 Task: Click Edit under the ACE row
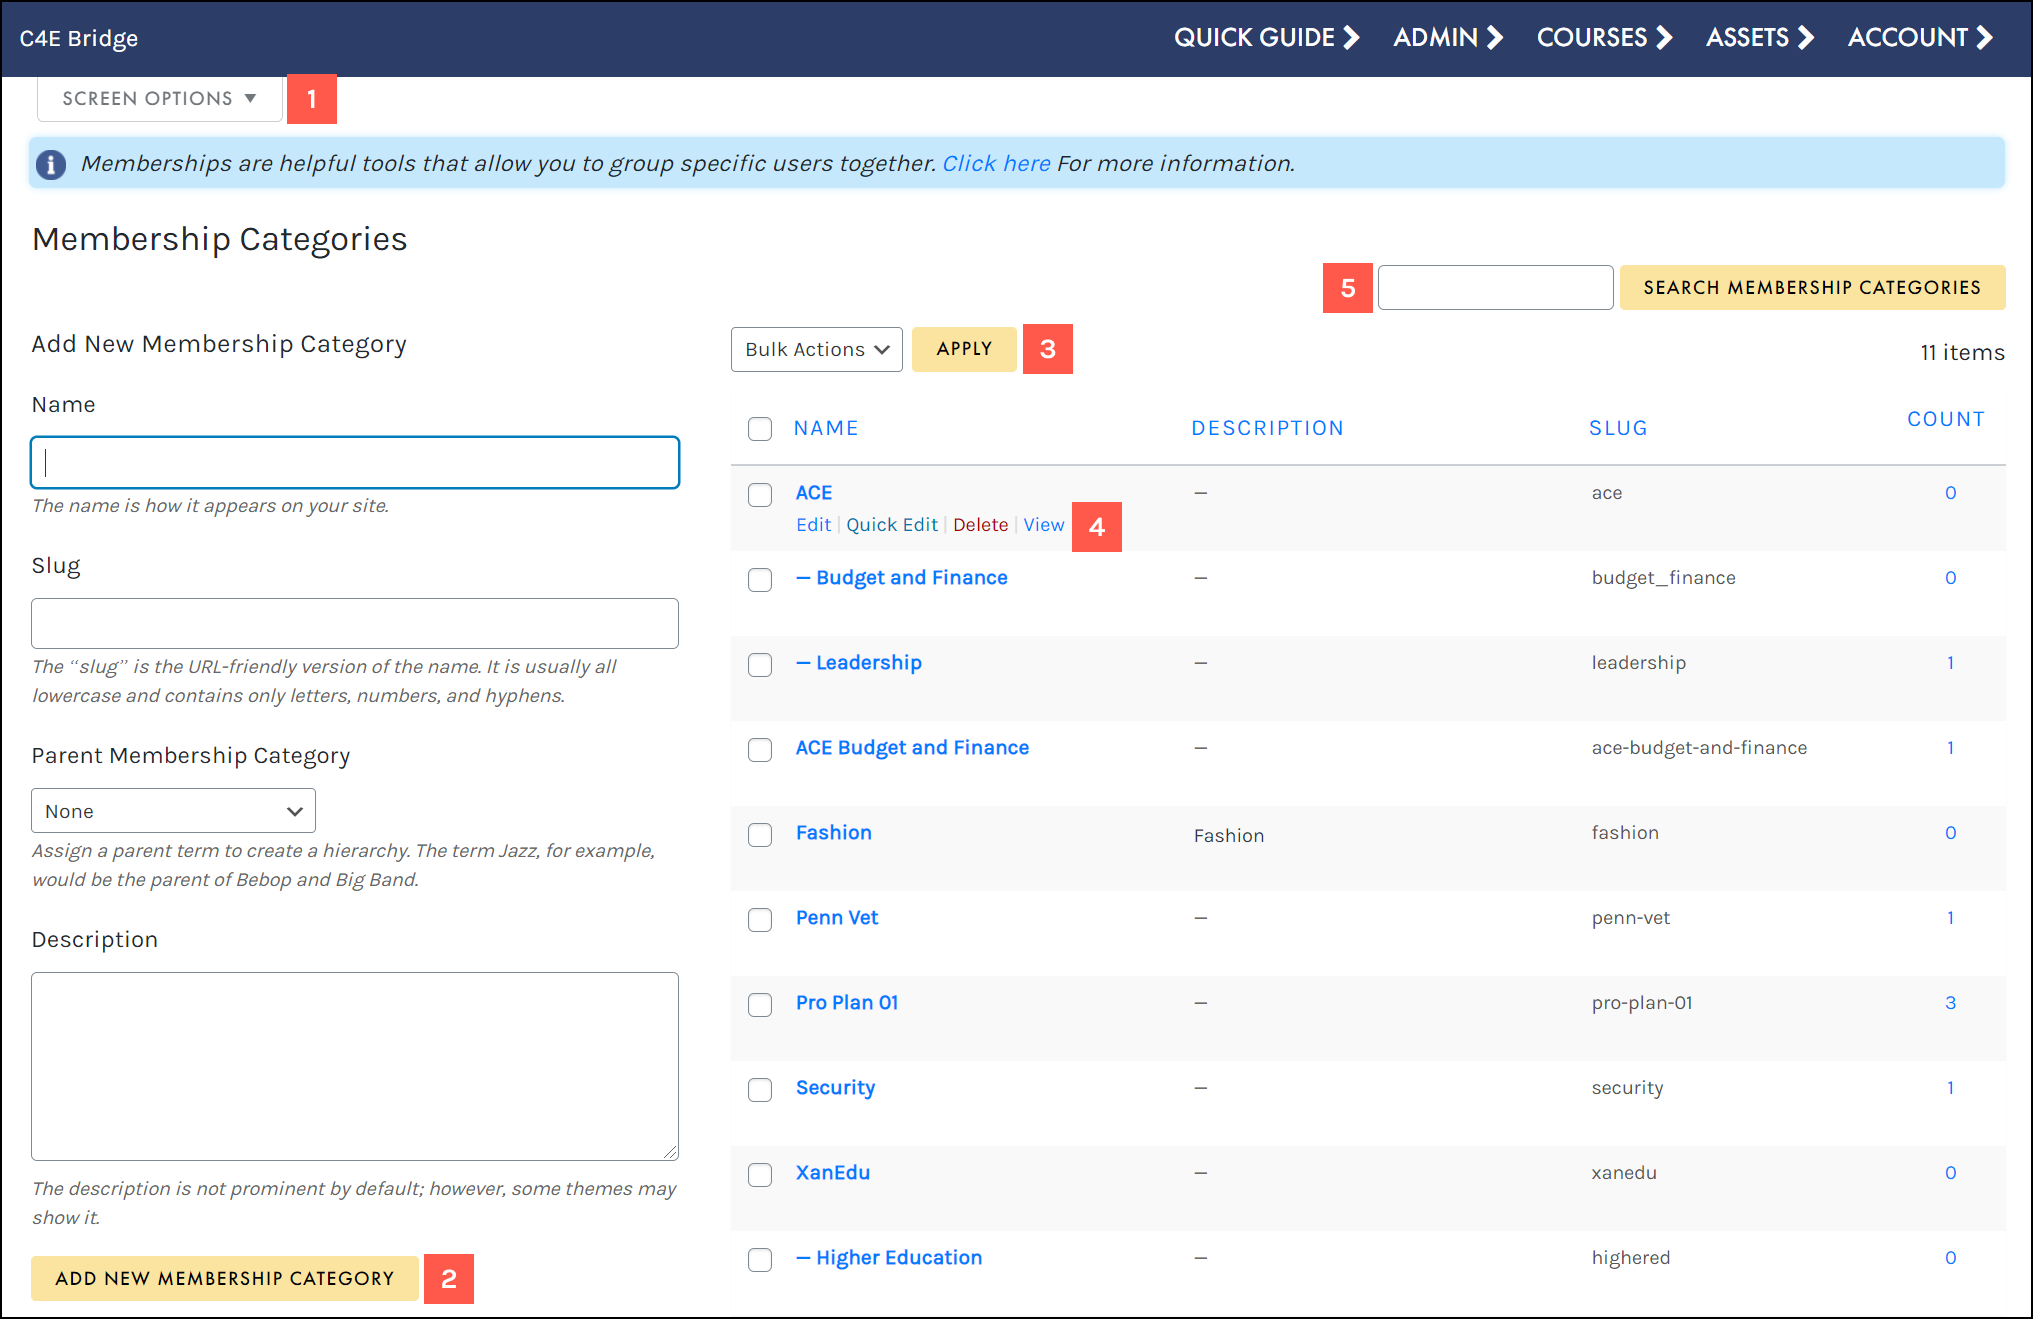(813, 525)
